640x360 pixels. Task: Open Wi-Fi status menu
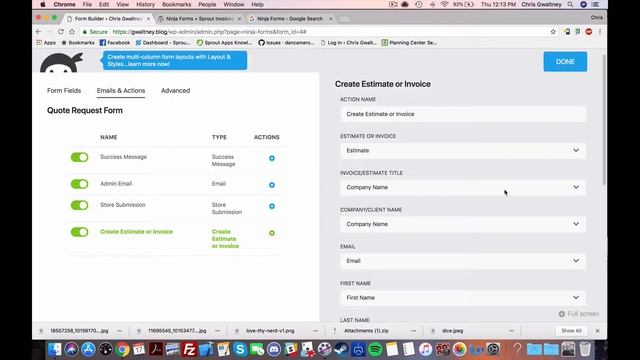pos(444,4)
